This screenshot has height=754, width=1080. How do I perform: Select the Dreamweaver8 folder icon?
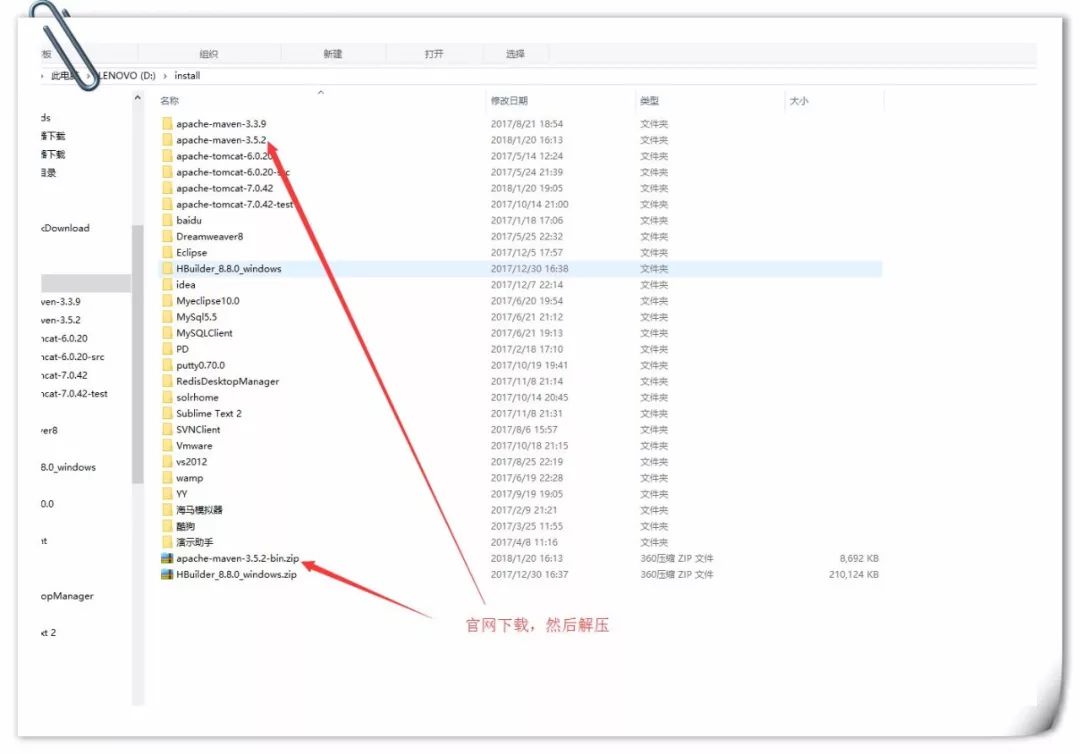pos(167,236)
